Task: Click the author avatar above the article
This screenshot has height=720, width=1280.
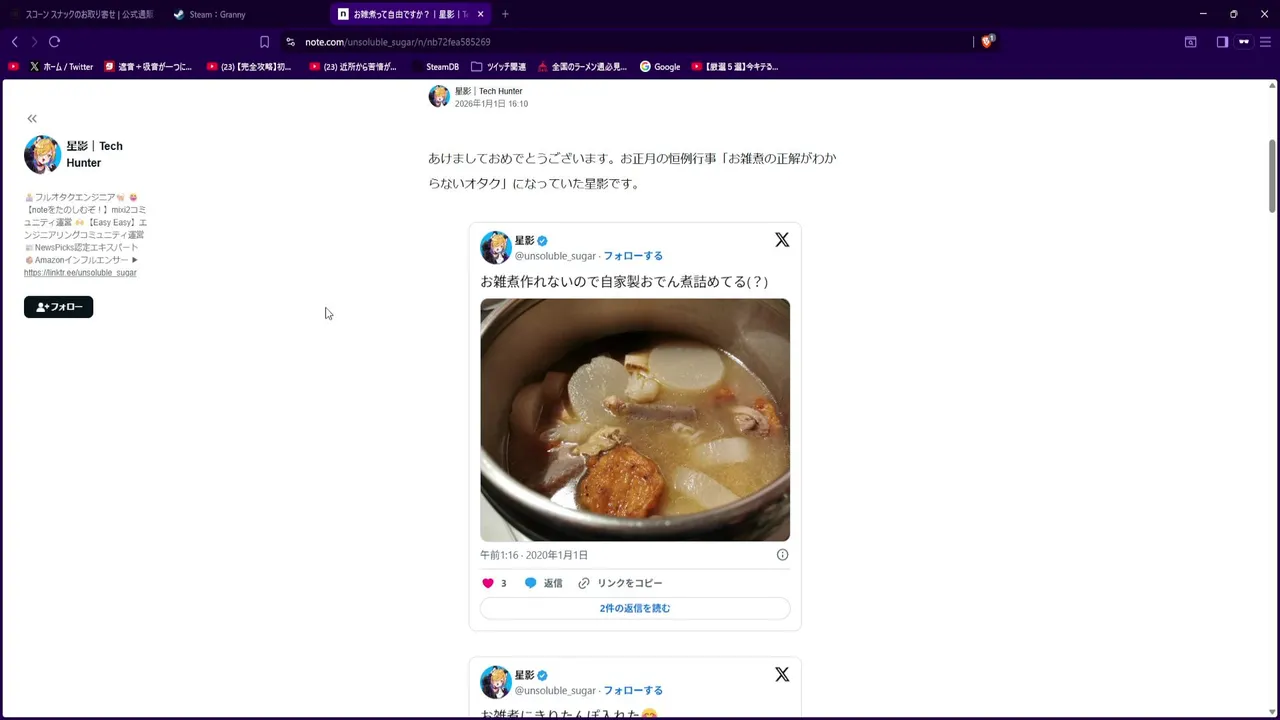Action: pos(439,96)
